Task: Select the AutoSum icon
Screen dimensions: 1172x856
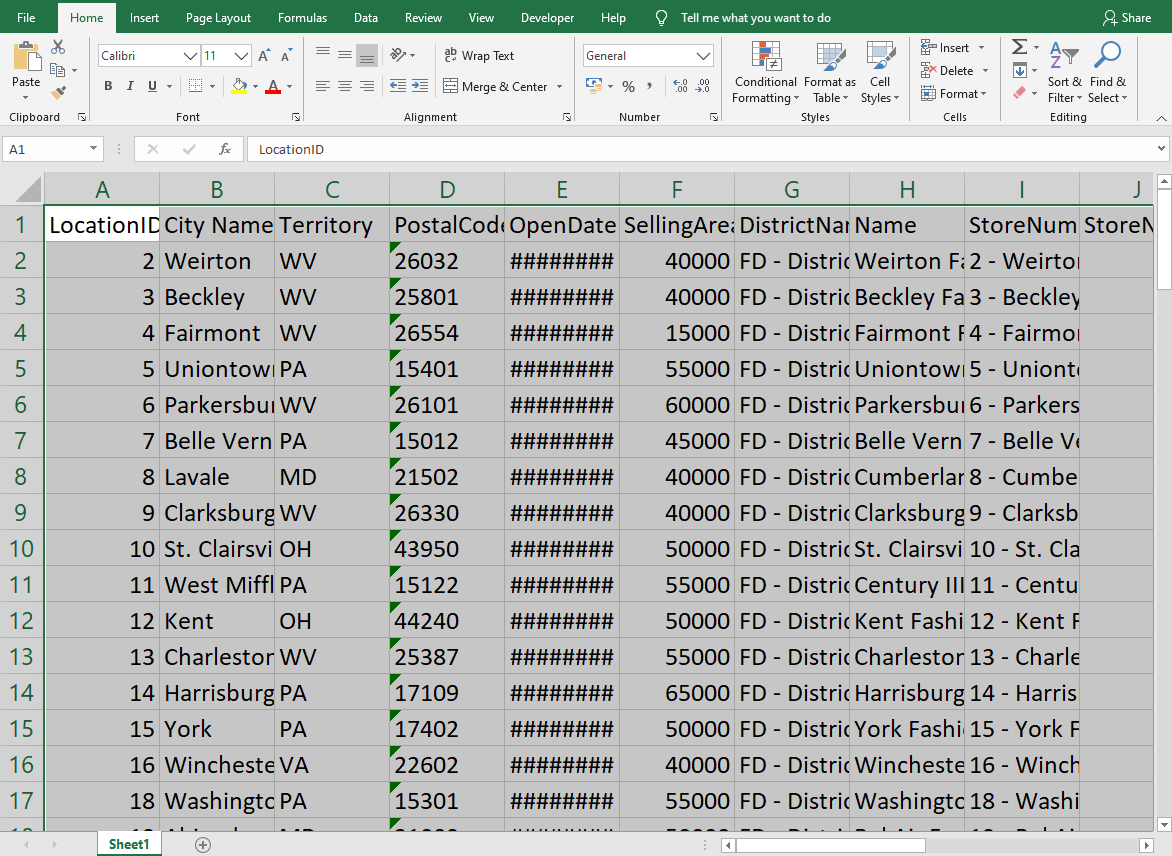Action: [x=1018, y=45]
